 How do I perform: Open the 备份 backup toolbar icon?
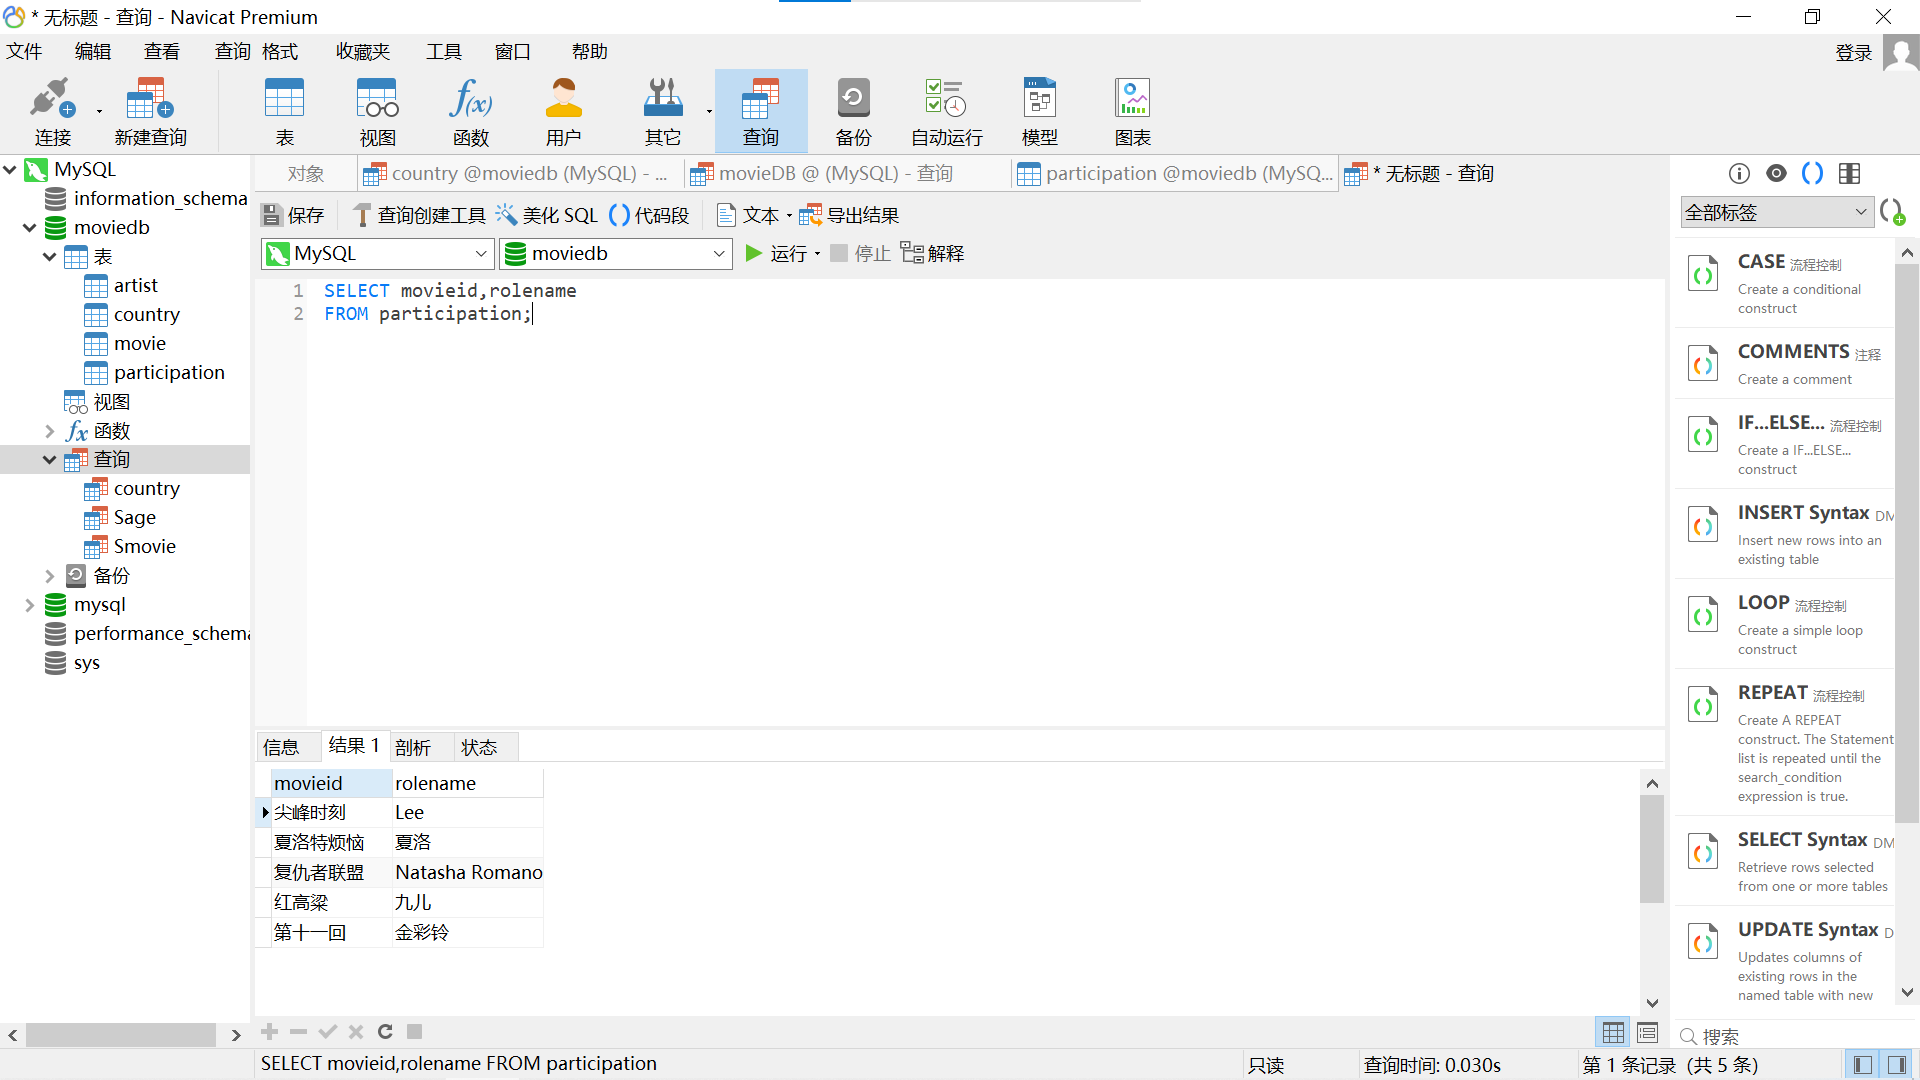click(x=853, y=112)
